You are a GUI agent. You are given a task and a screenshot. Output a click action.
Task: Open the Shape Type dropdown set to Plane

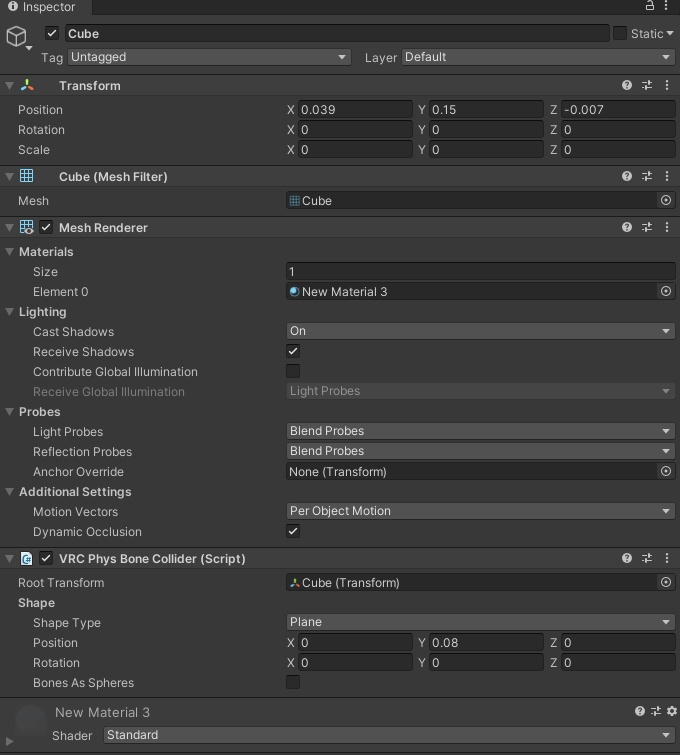click(480, 622)
